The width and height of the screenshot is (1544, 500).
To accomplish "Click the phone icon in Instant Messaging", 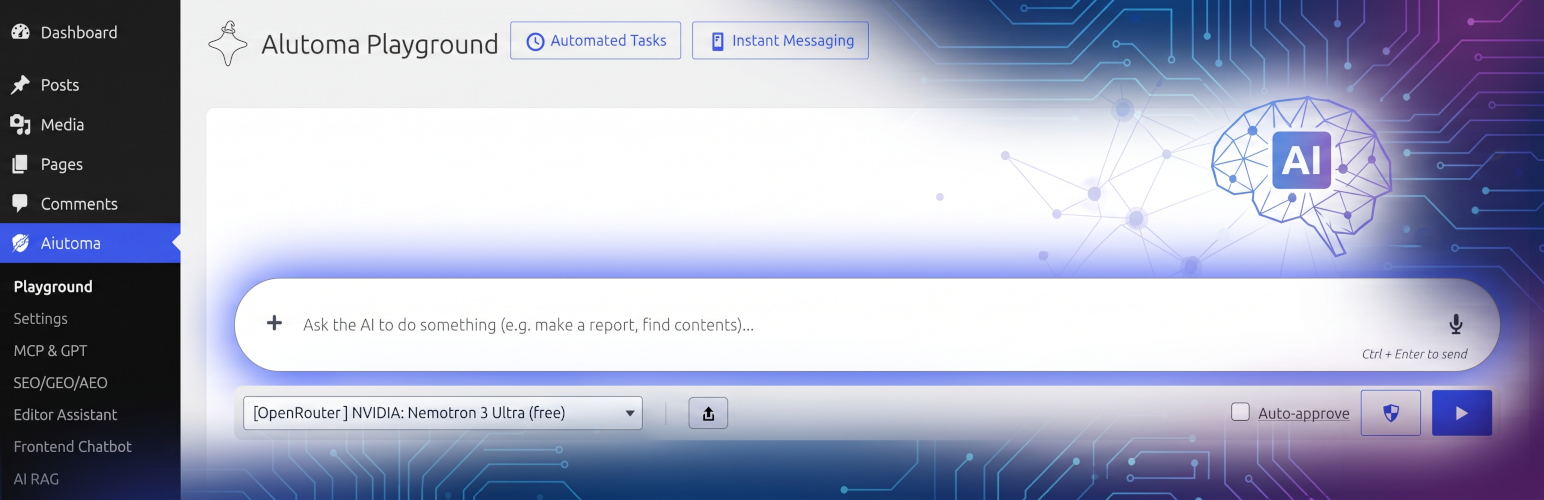I will tap(717, 42).
